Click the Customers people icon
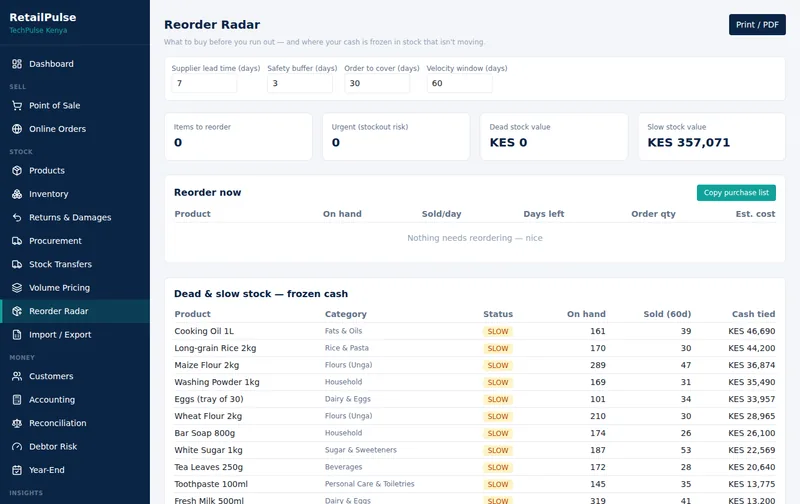The width and height of the screenshot is (800, 504). pos(17,376)
